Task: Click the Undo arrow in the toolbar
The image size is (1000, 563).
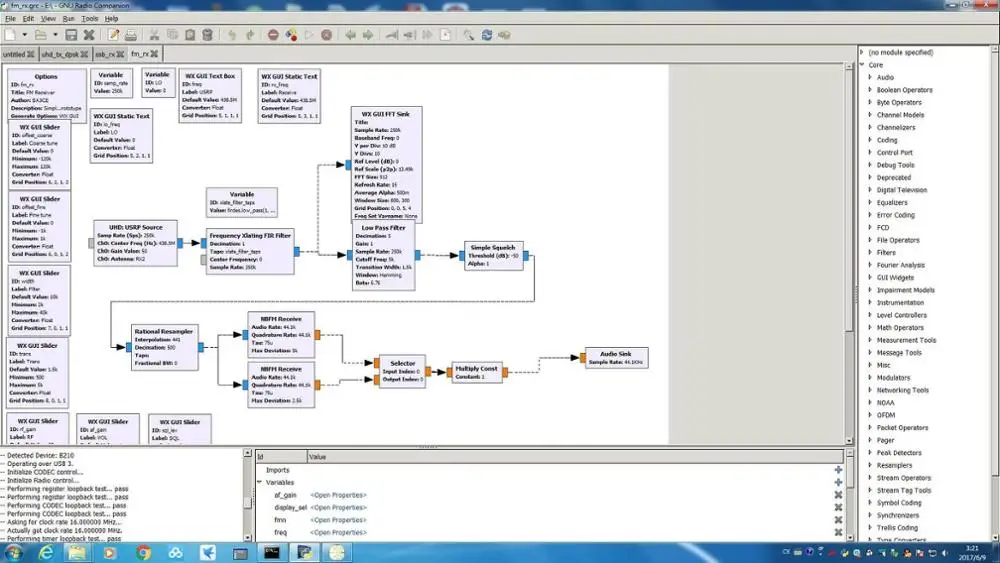Action: 231,35
